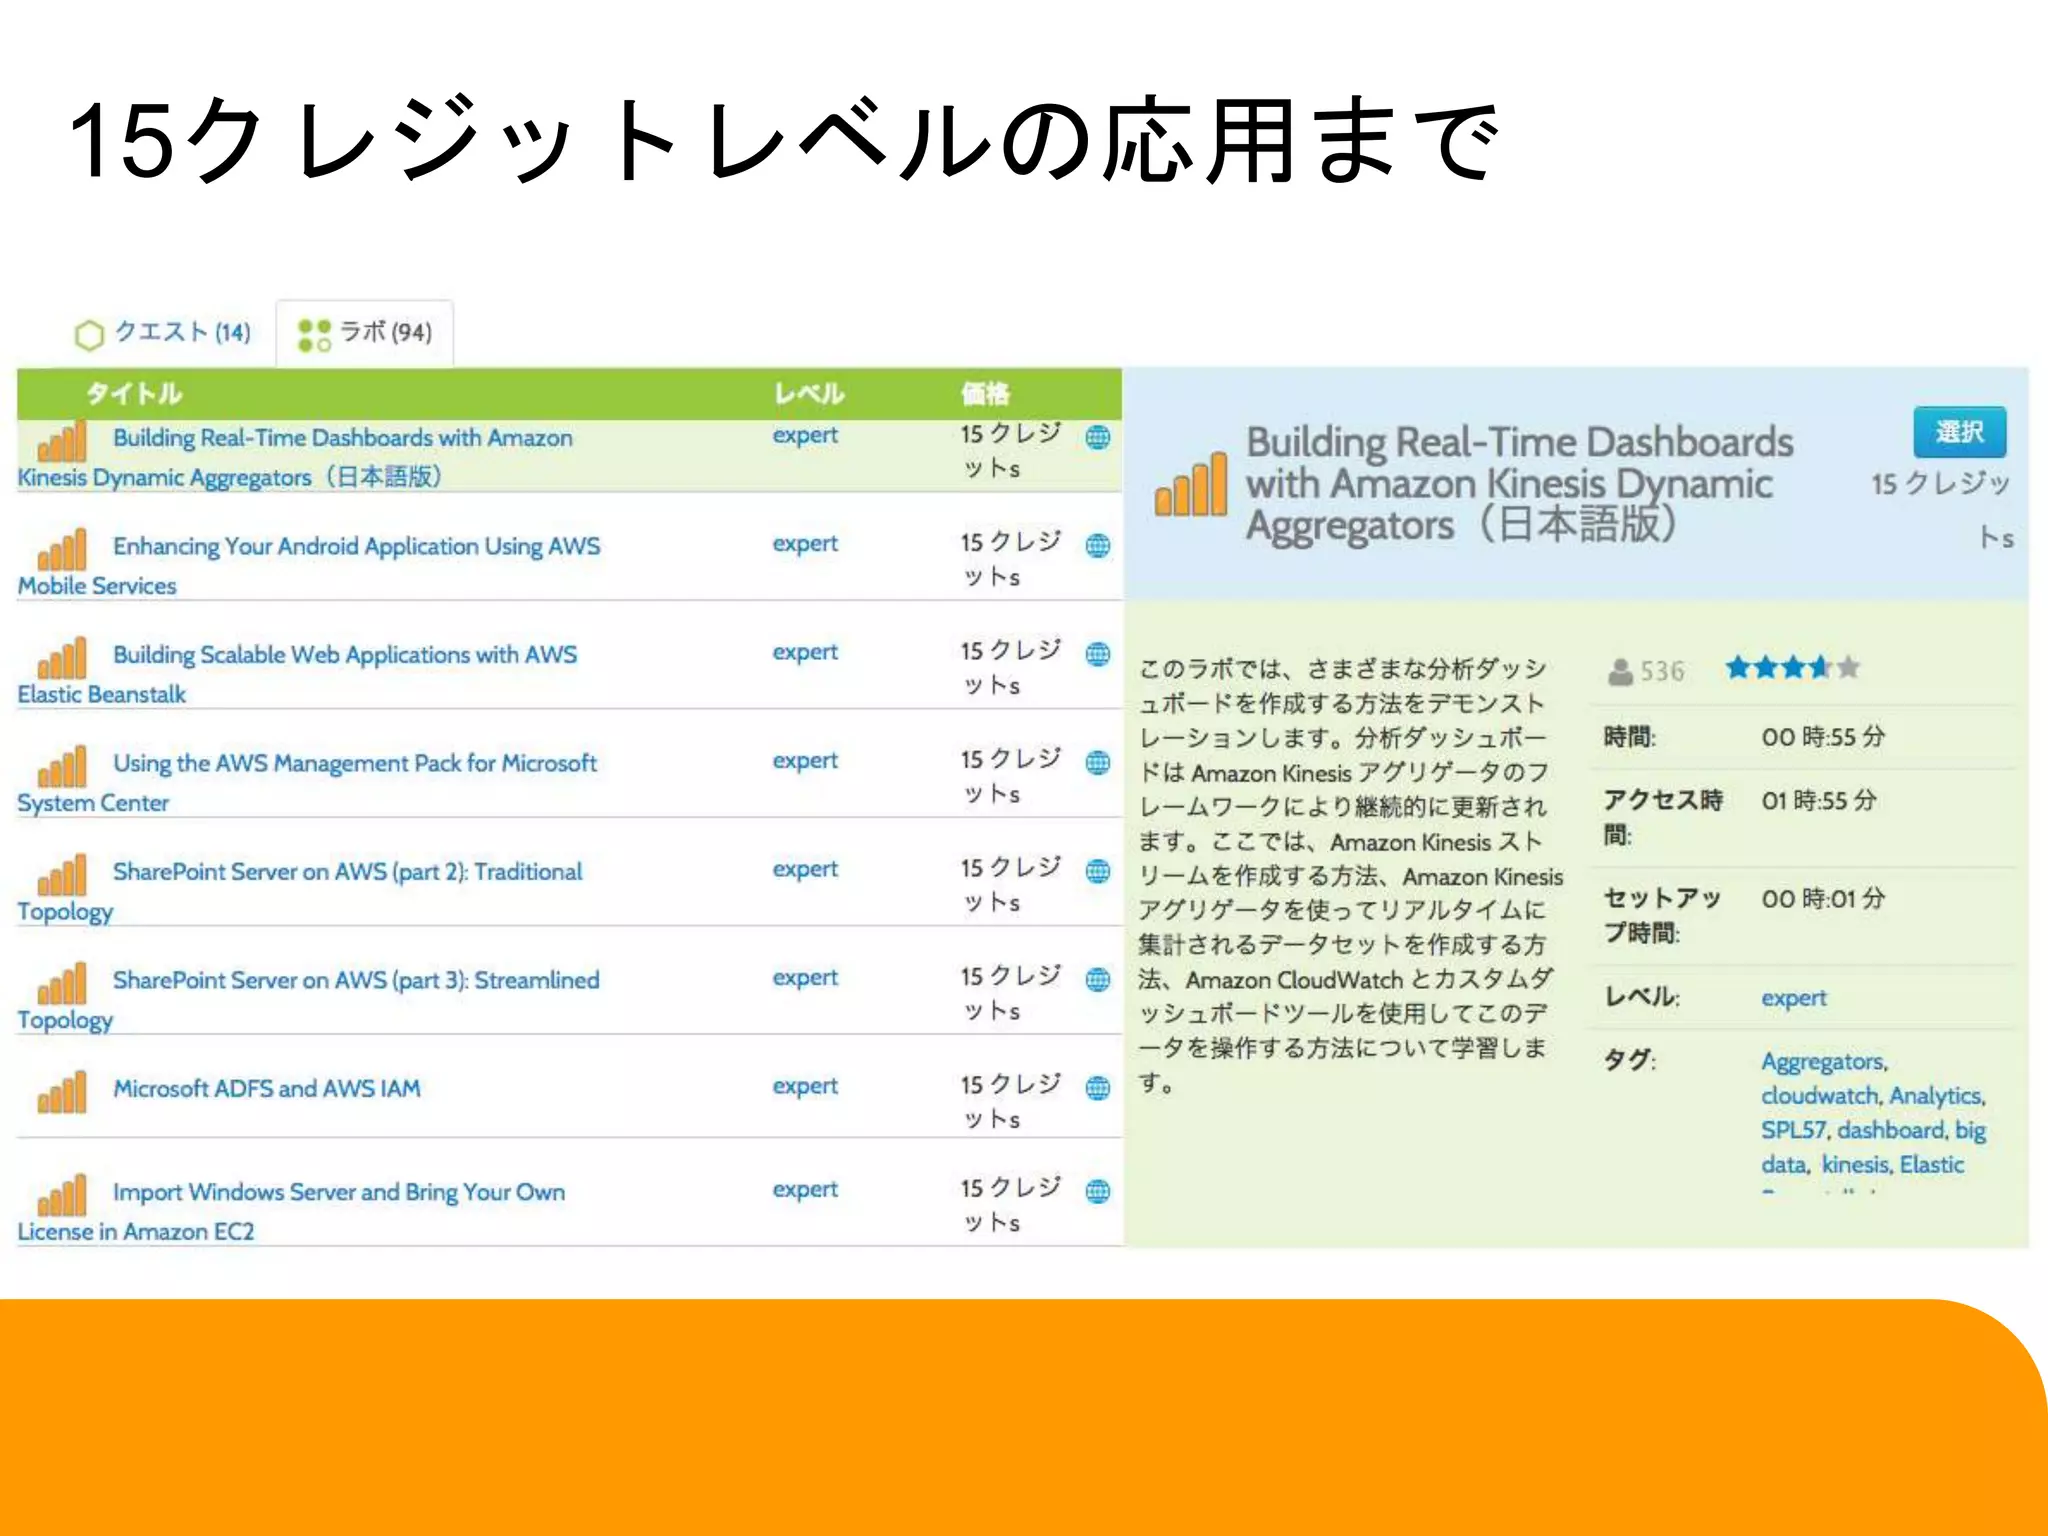
Task: Open SharePoint Server part 2 Traditional link
Action: pyautogui.click(x=300, y=891)
